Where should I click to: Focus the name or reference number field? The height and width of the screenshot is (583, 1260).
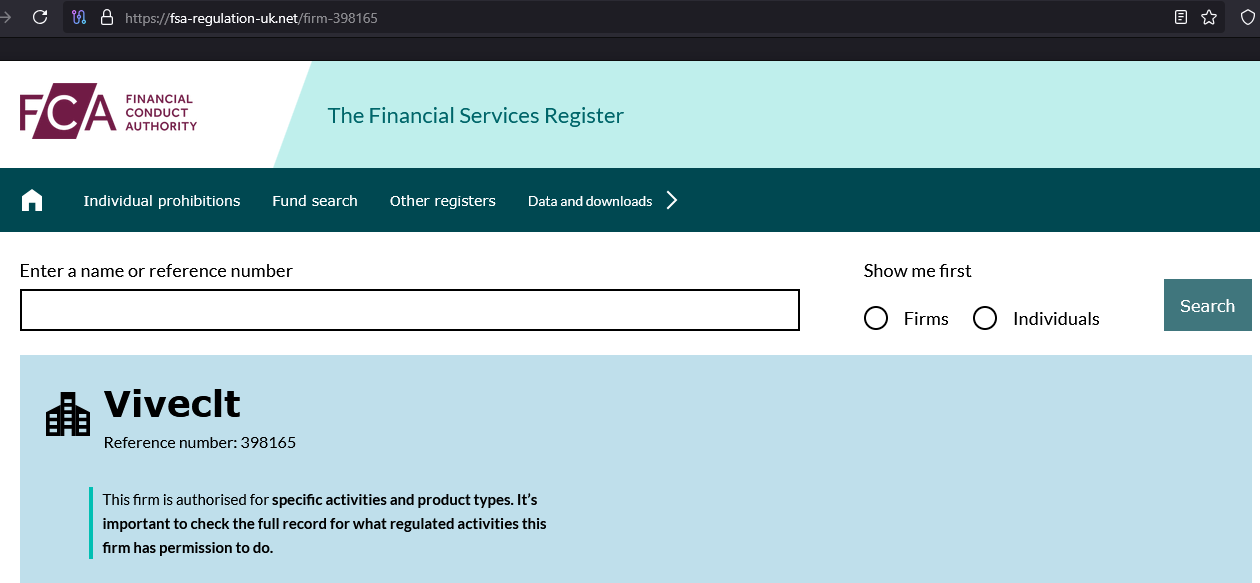click(410, 310)
